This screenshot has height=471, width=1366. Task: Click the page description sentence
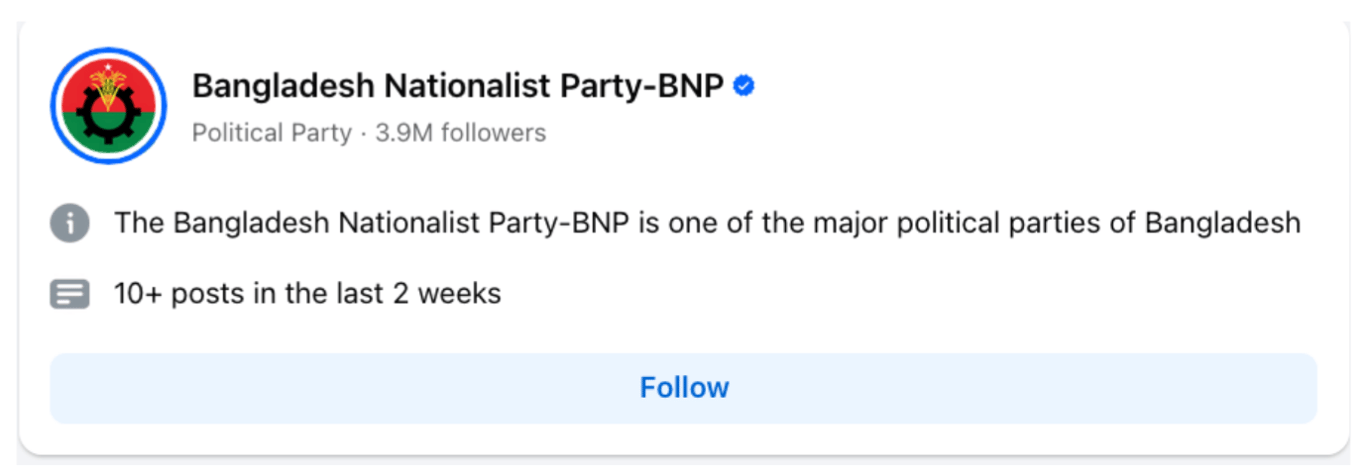coord(707,223)
